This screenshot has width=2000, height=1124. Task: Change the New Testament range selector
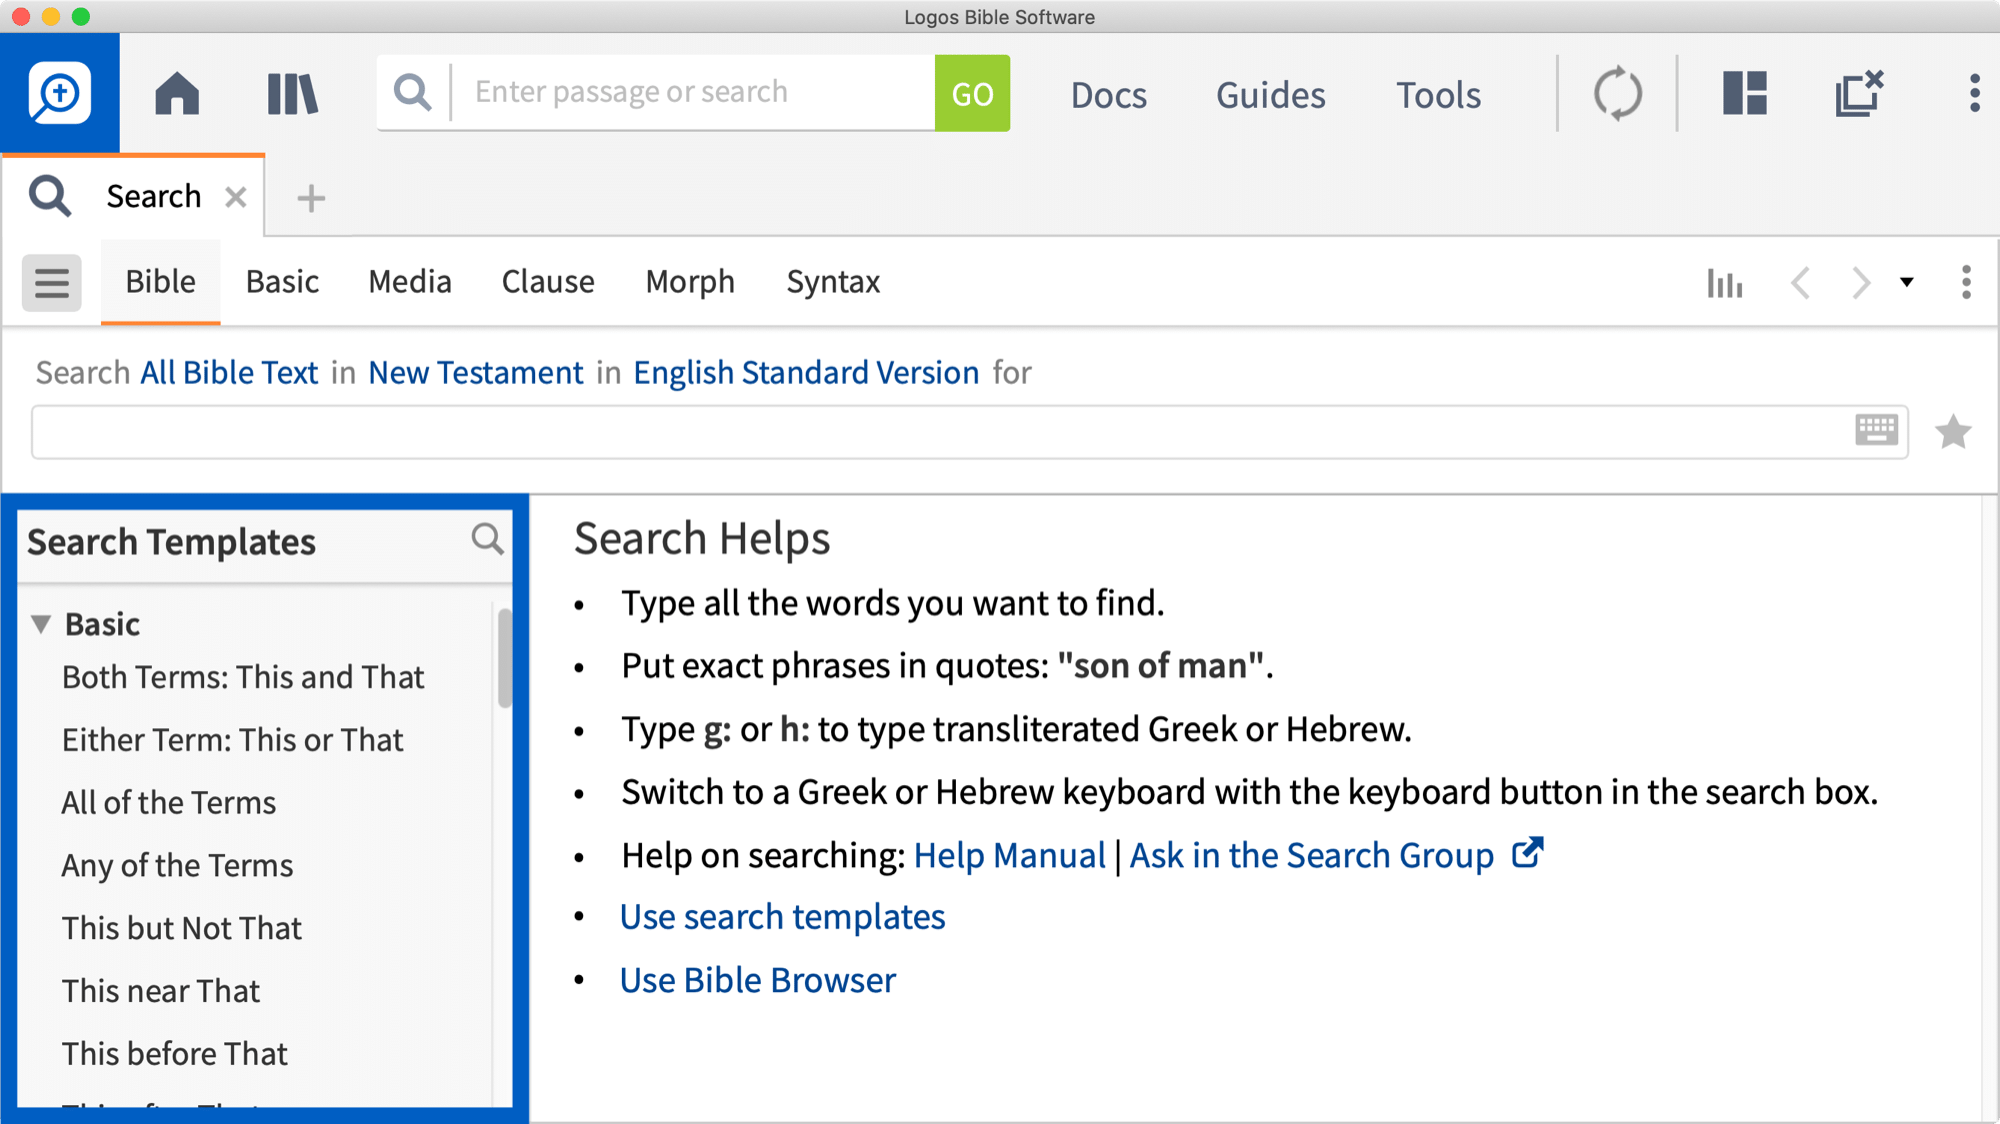[475, 372]
